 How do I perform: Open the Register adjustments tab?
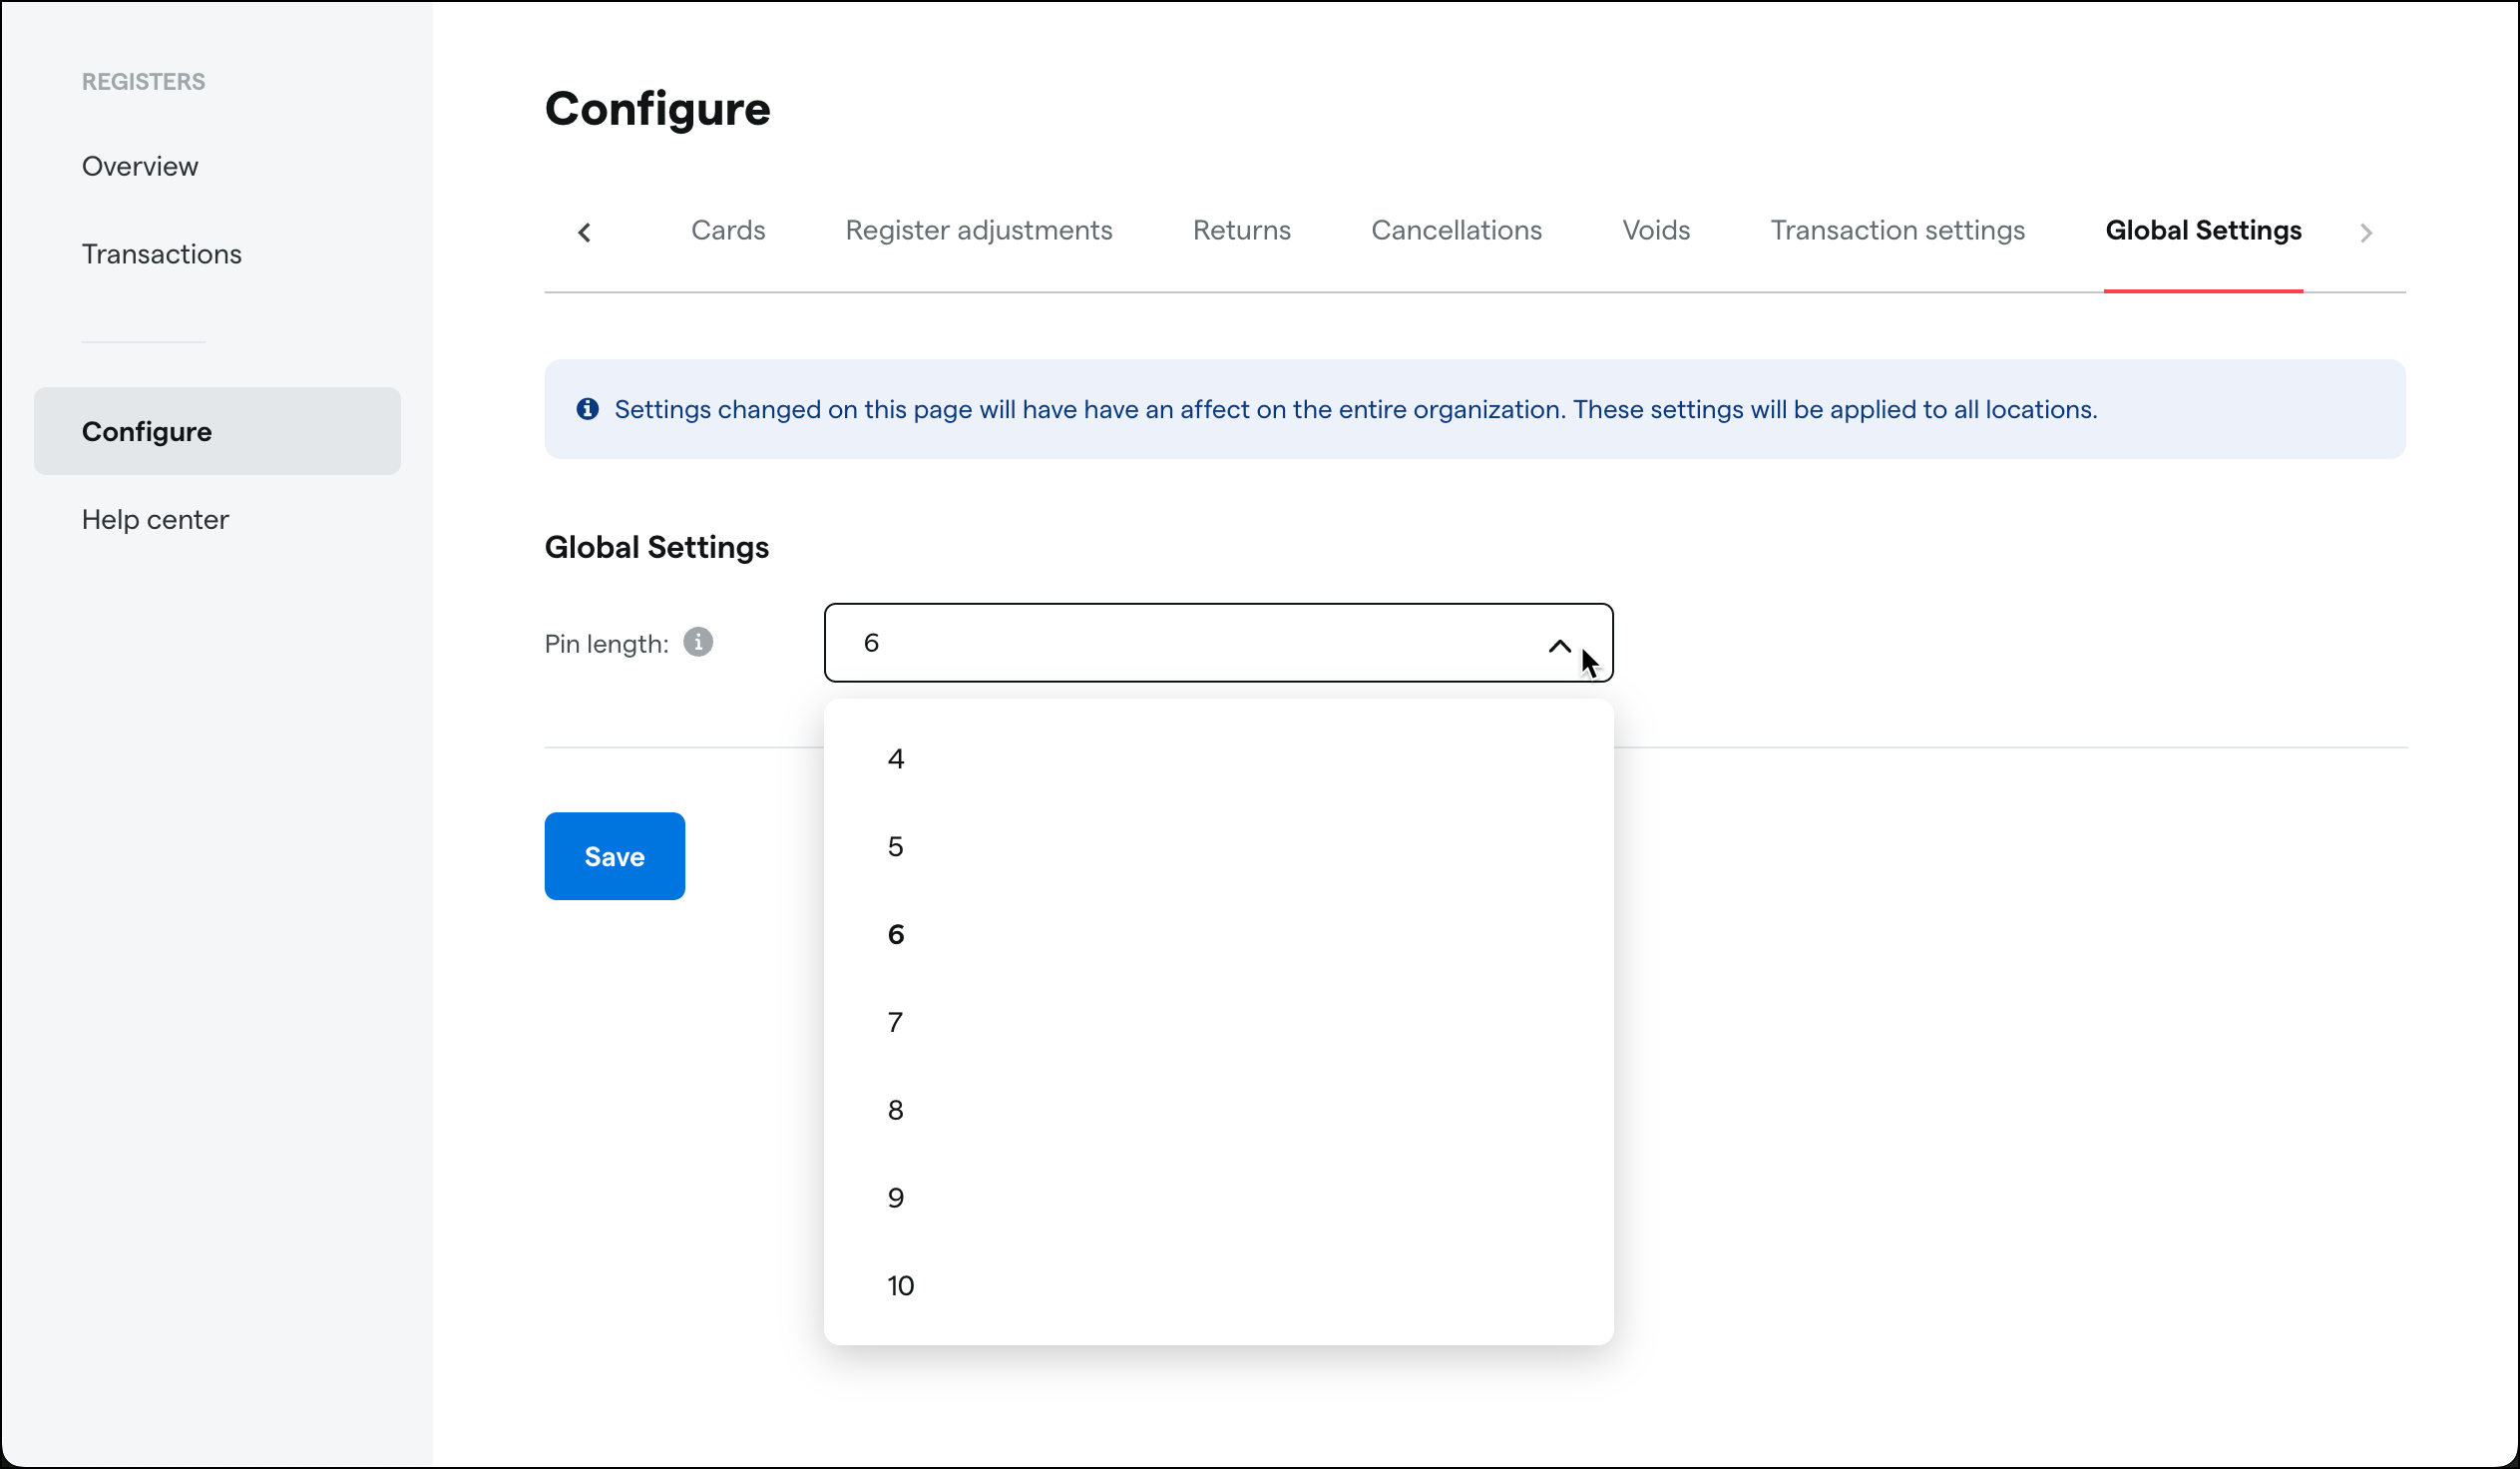click(978, 230)
